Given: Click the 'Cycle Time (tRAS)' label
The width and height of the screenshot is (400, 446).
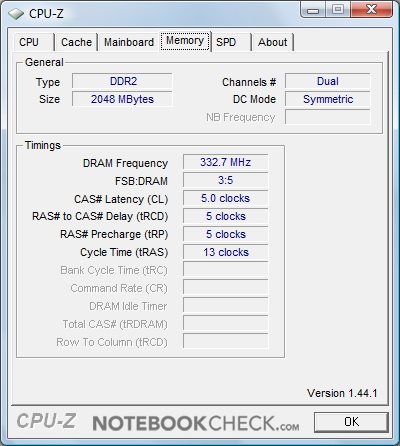Looking at the screenshot, I should (124, 252).
